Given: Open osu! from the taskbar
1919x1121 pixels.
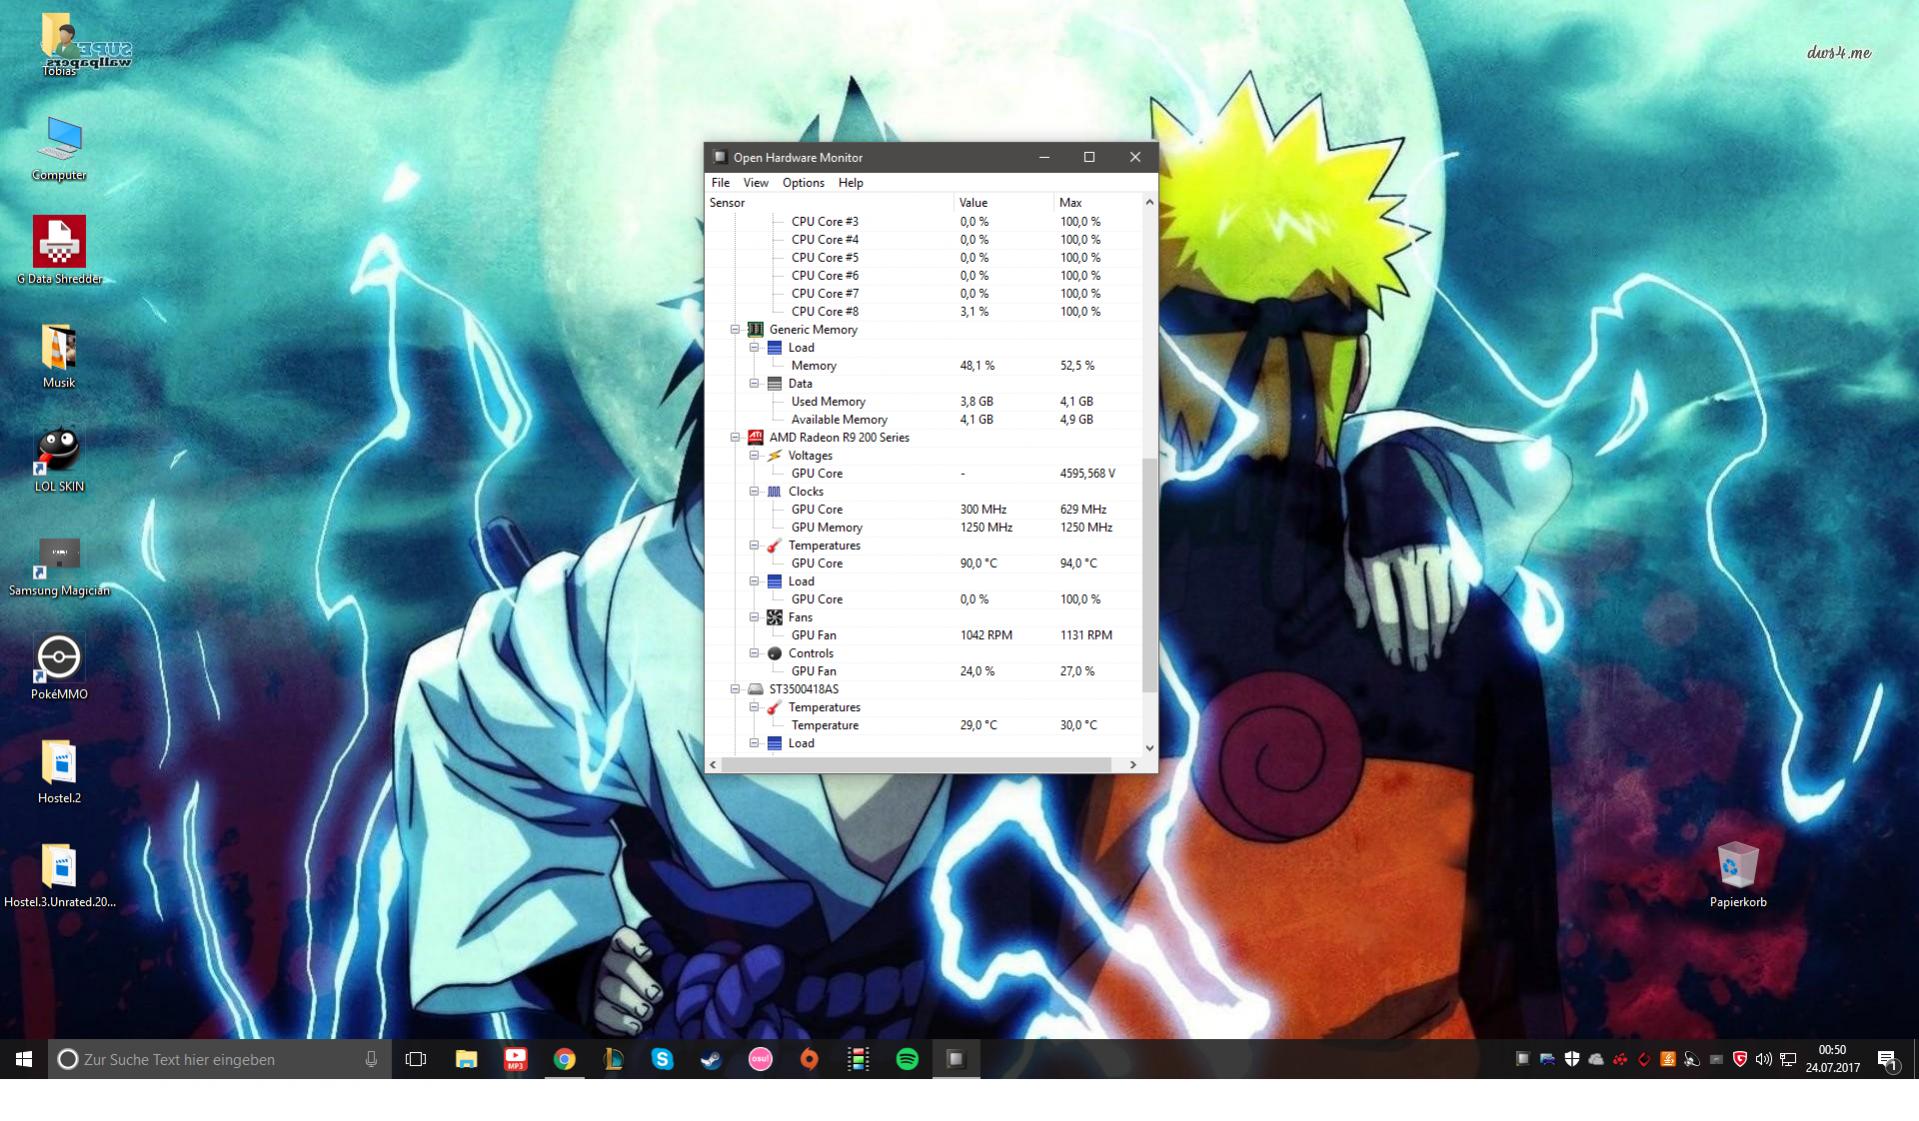Looking at the screenshot, I should coord(760,1059).
